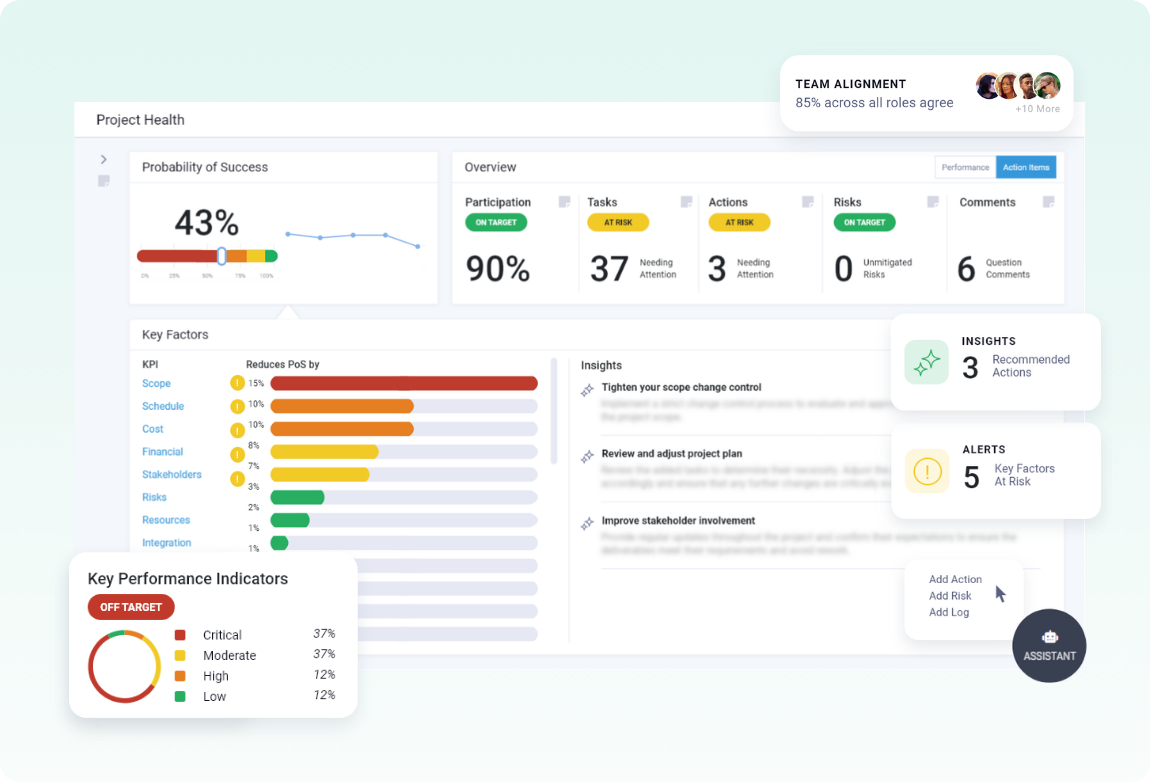Viewport: 1151px width, 782px height.
Task: Click the comment icon in the left sidebar
Action: point(104,180)
